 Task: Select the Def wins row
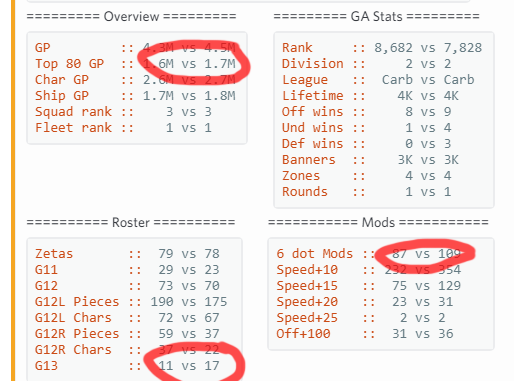point(367,144)
